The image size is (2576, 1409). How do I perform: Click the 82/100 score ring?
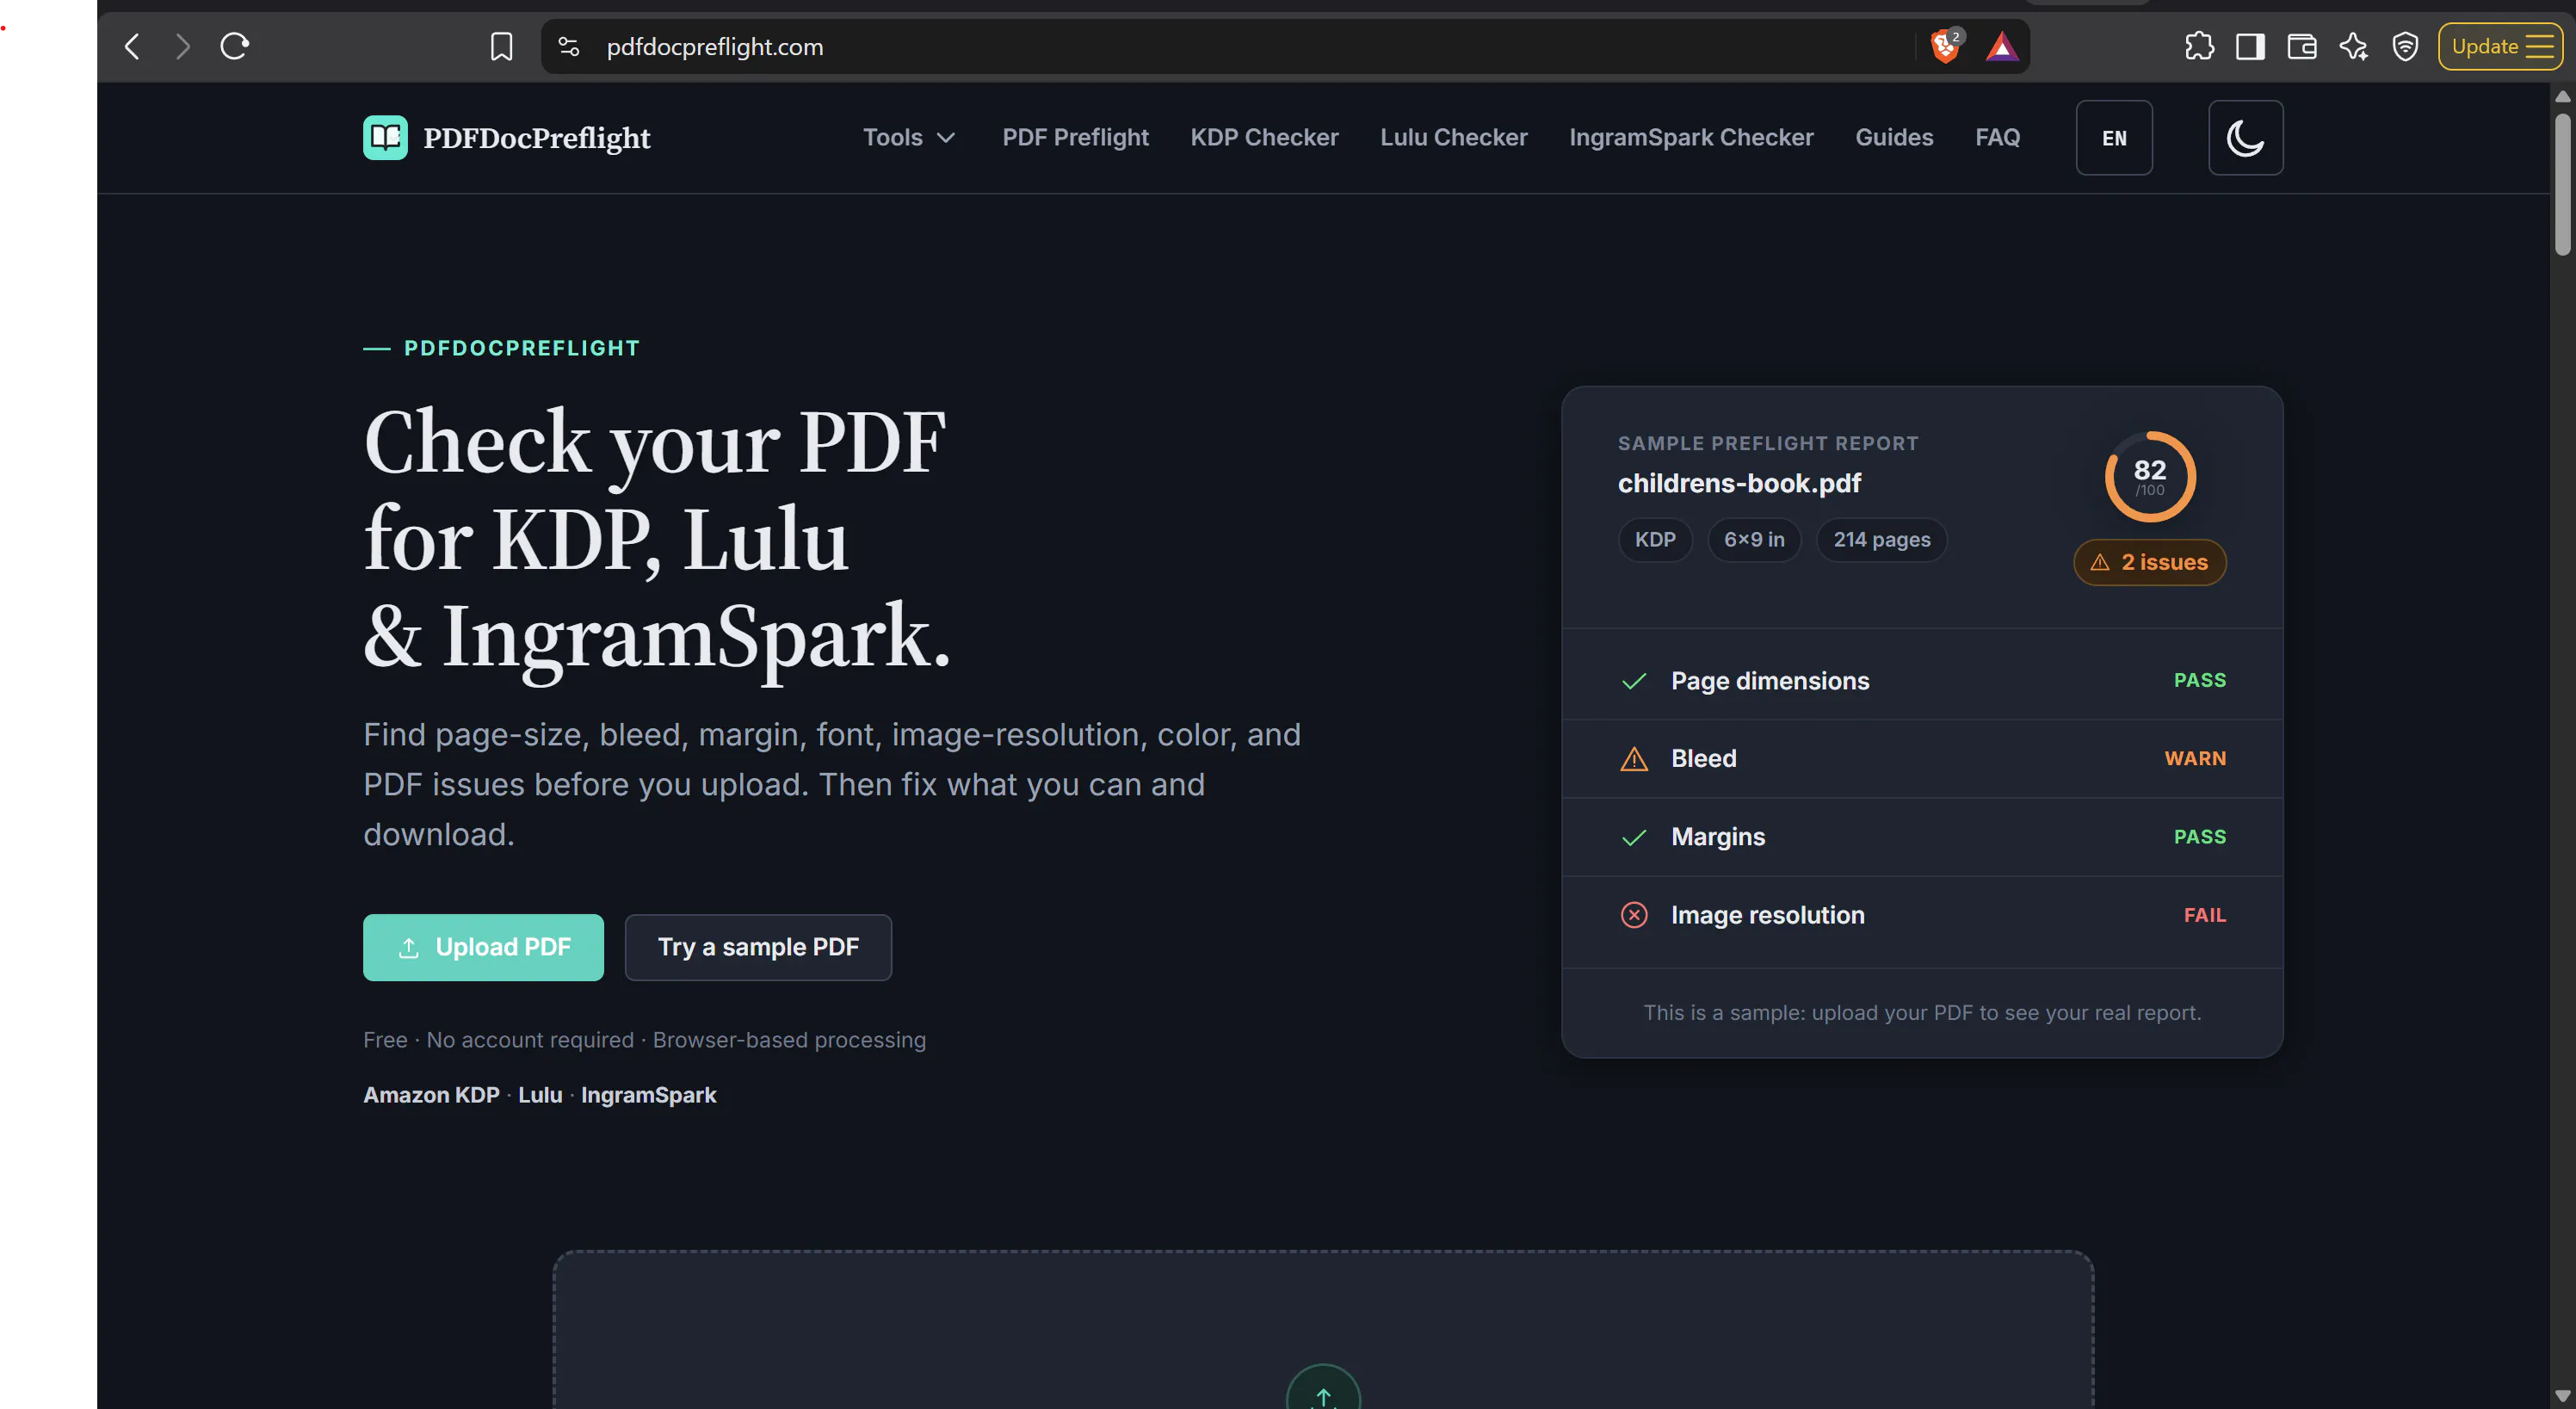pyautogui.click(x=2150, y=477)
